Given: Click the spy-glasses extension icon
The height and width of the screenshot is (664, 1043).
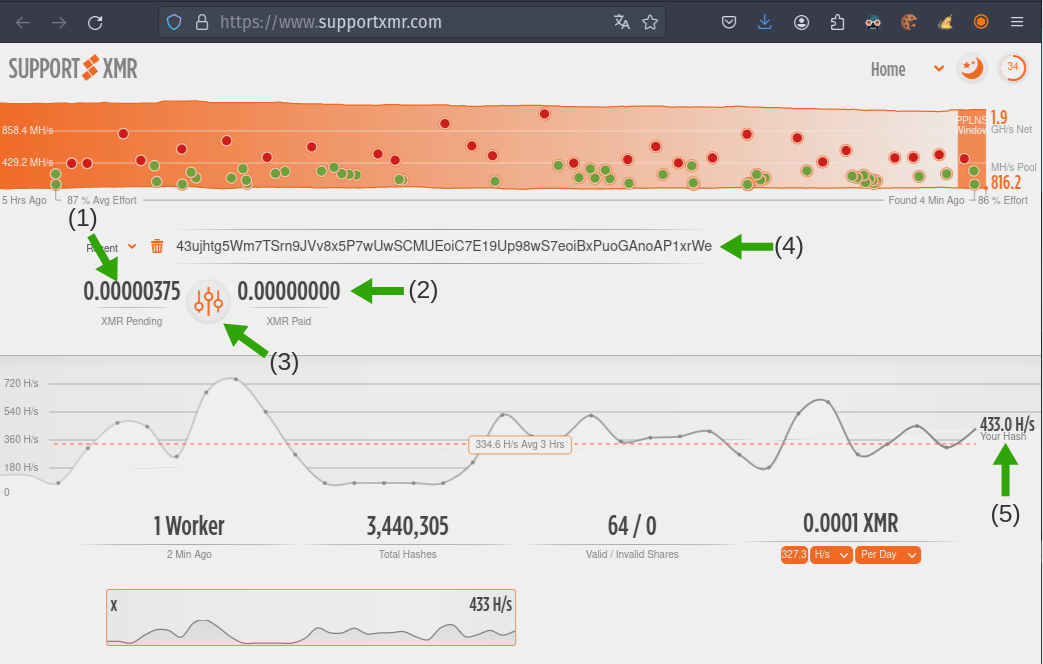Looking at the screenshot, I should [x=873, y=22].
